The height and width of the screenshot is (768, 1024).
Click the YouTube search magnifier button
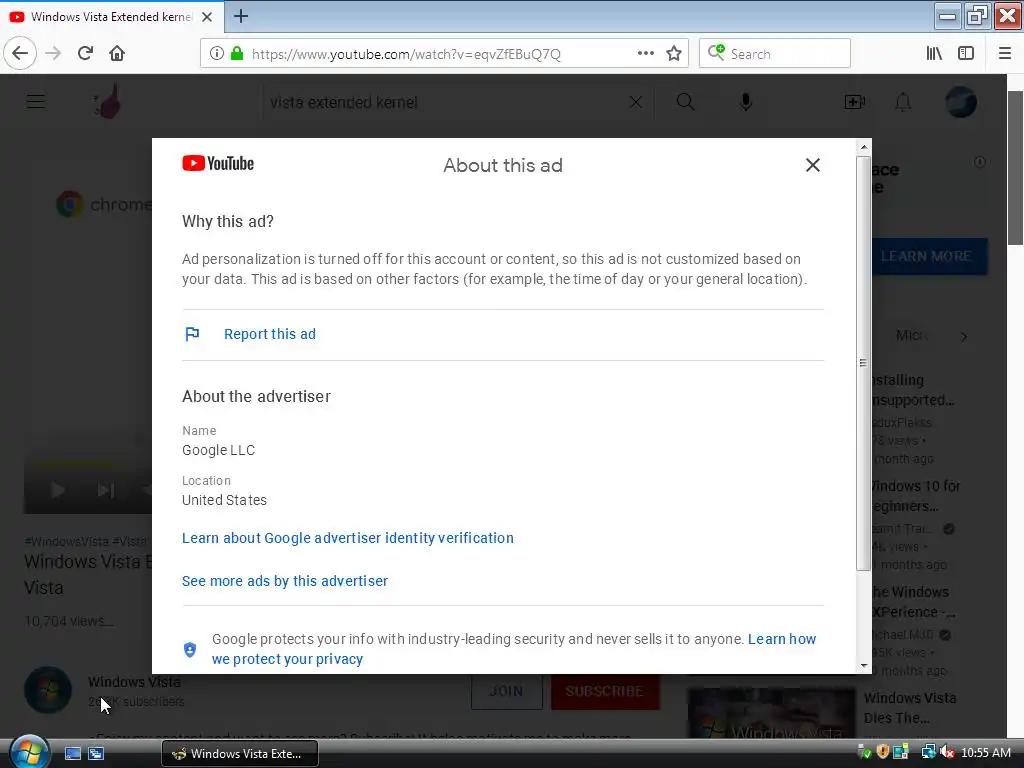pos(686,102)
